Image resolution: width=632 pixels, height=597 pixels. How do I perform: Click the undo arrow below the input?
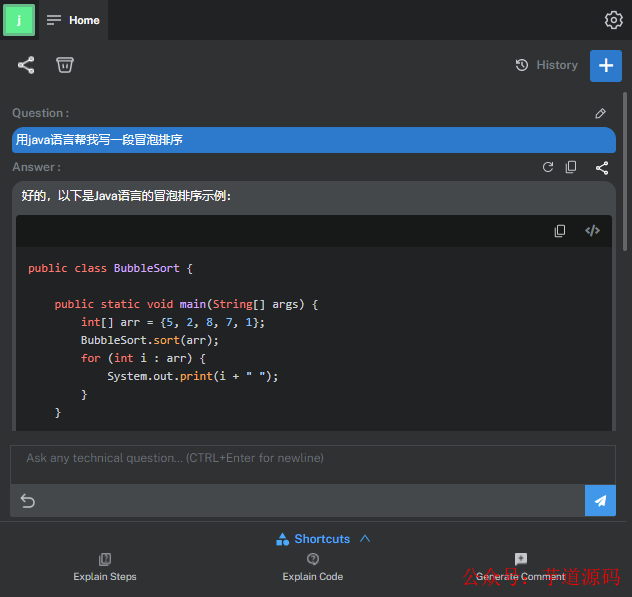coord(28,501)
